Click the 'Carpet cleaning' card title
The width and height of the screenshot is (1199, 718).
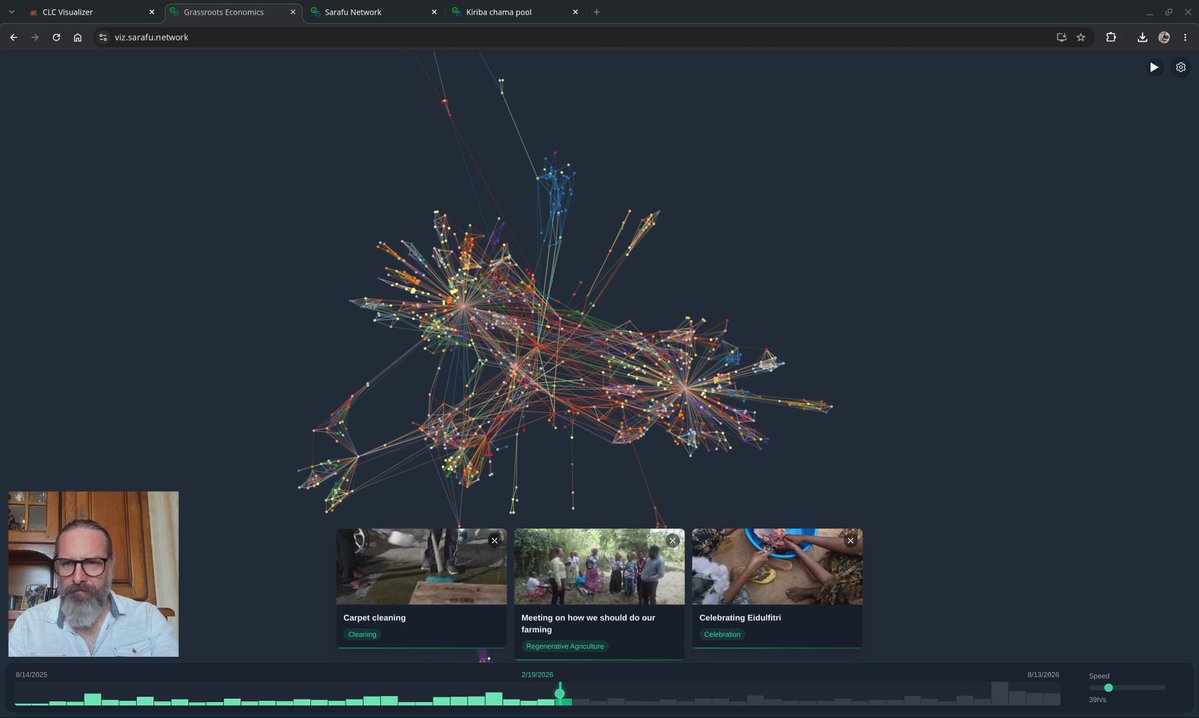[375, 618]
